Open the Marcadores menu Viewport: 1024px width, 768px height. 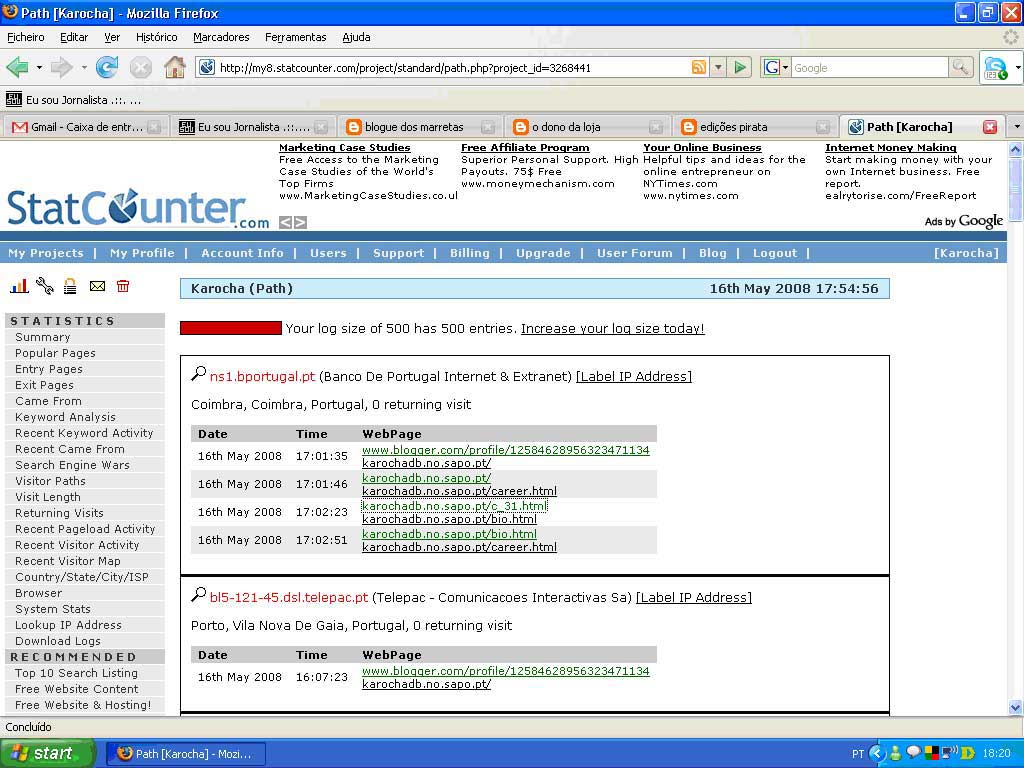point(221,37)
